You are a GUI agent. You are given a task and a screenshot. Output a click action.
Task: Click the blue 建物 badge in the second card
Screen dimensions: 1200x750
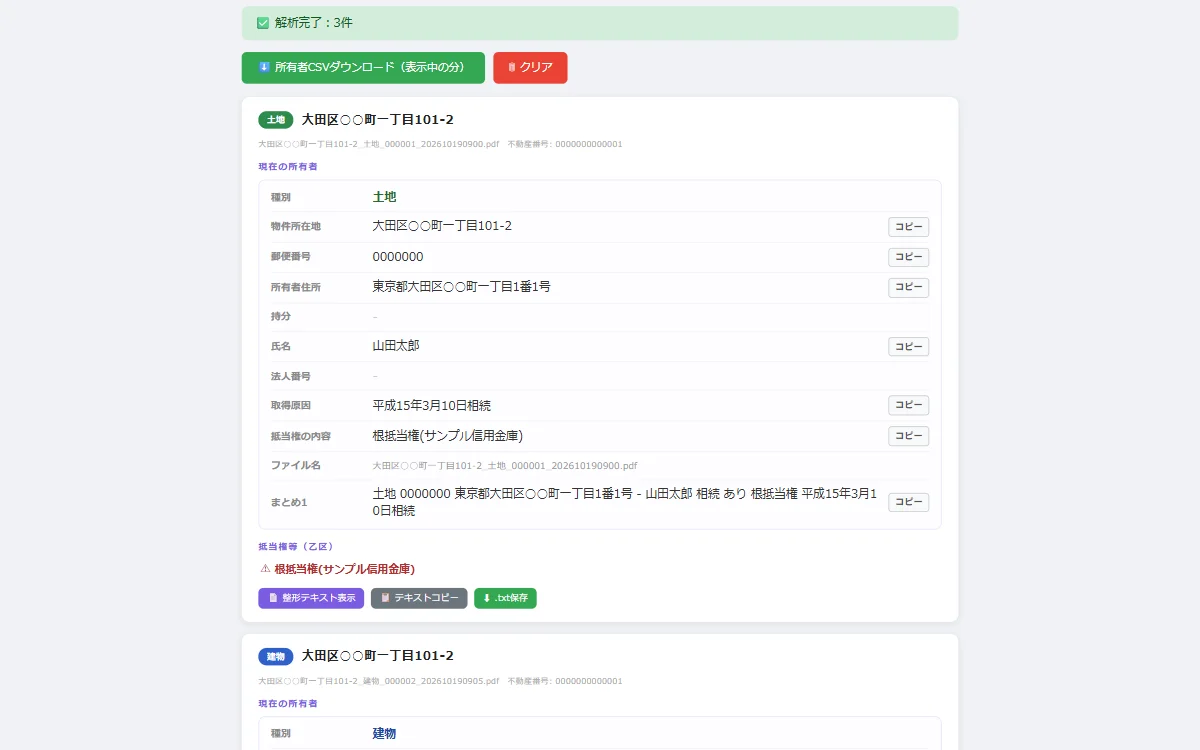point(276,657)
